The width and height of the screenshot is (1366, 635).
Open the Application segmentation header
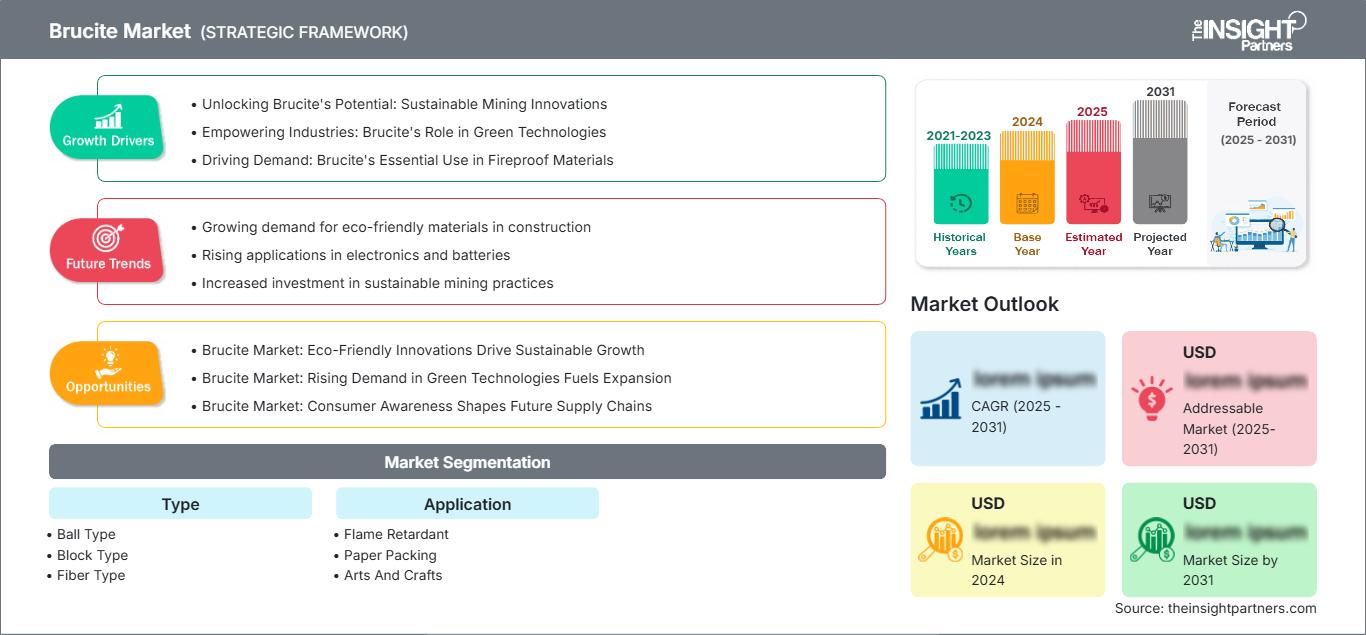coord(467,504)
